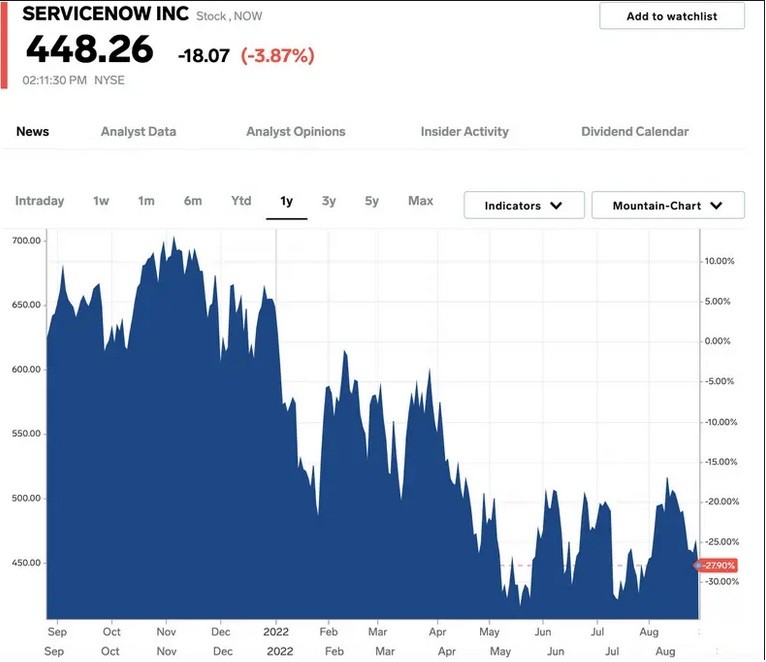Show the 5y price history
Viewport: 766px width, 662px height.
[x=372, y=201]
